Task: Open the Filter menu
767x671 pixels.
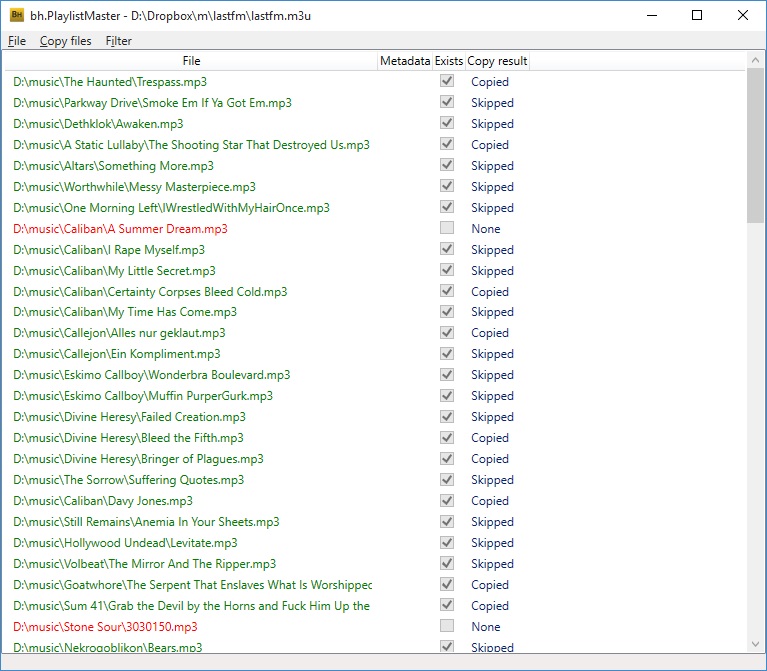Action: tap(118, 41)
